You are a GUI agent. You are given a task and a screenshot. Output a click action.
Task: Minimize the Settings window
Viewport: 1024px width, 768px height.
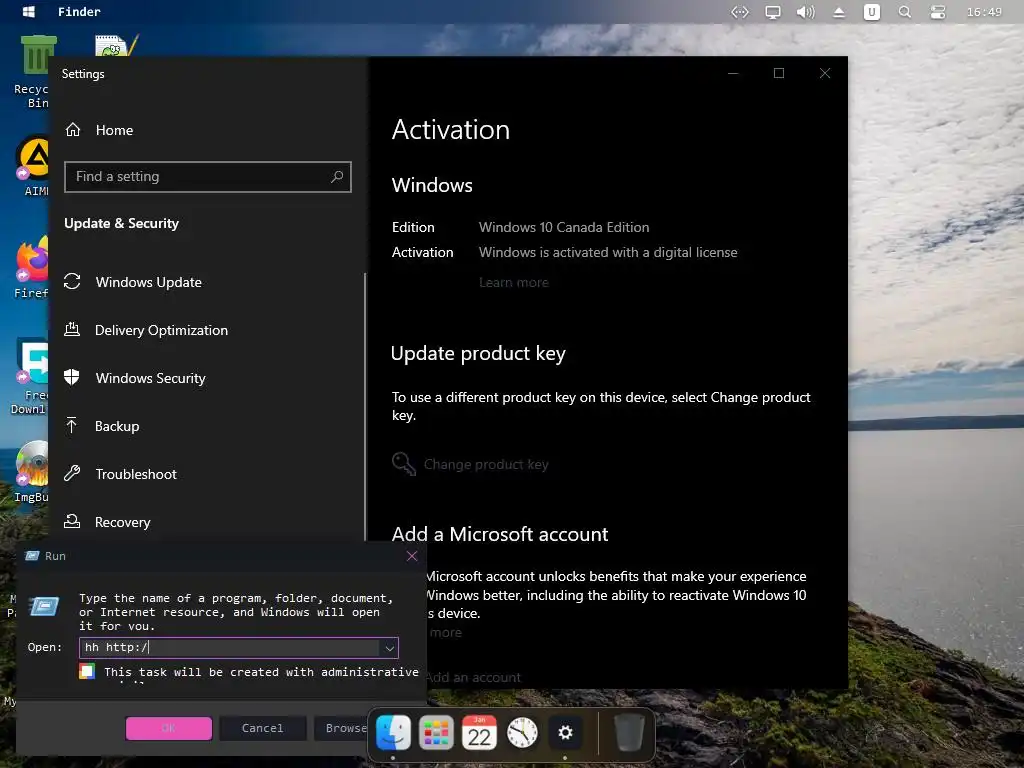tap(733, 73)
